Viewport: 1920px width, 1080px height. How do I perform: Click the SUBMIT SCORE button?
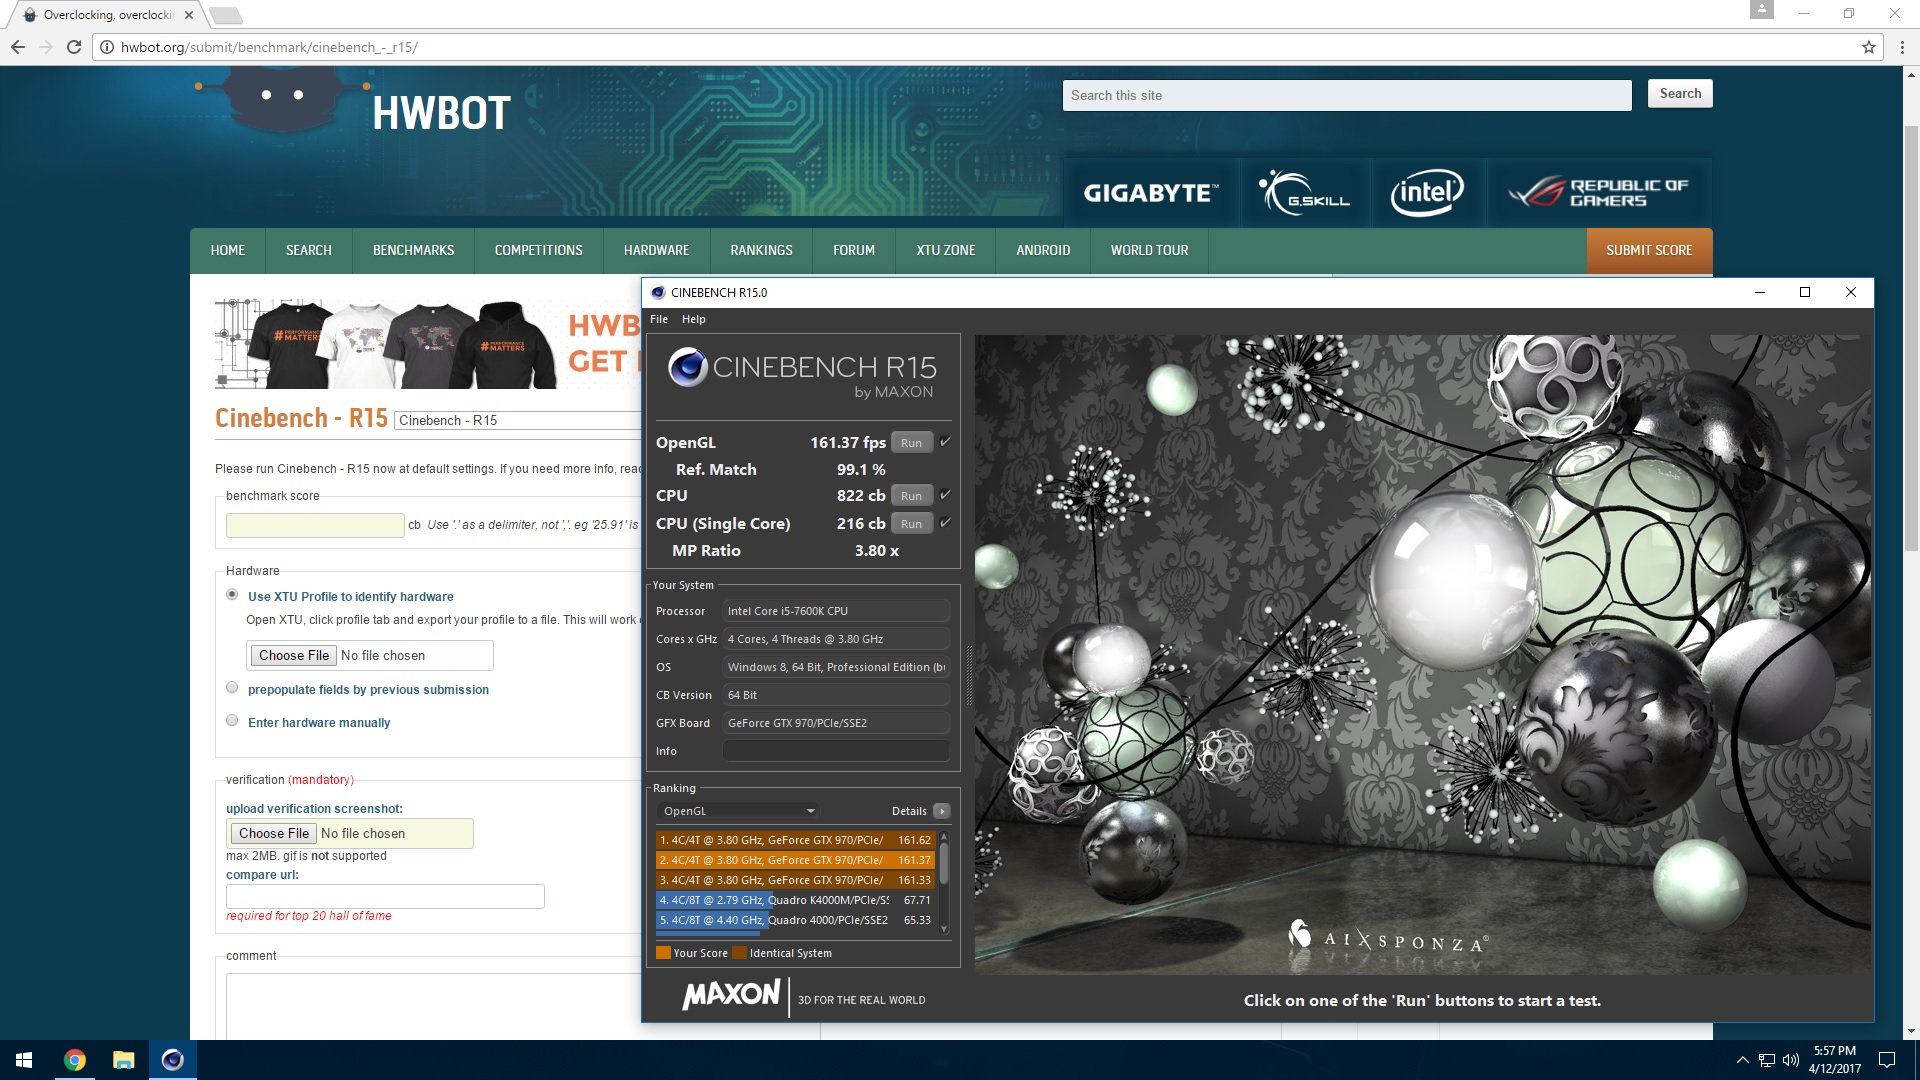[1649, 251]
